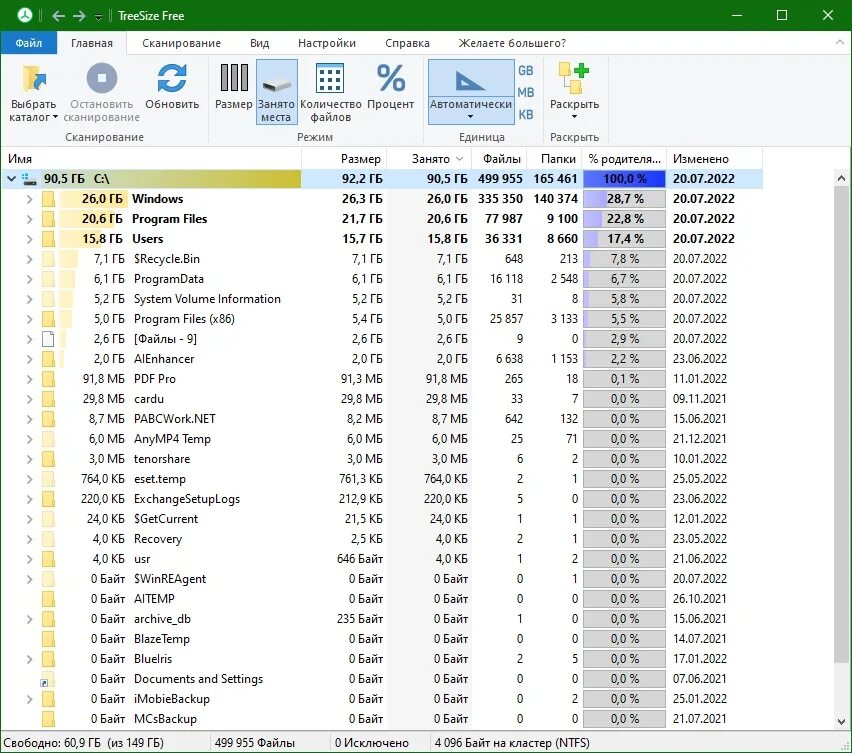The height and width of the screenshot is (753, 852).
Task: Click the Раскрыть expand icon
Action: [574, 78]
